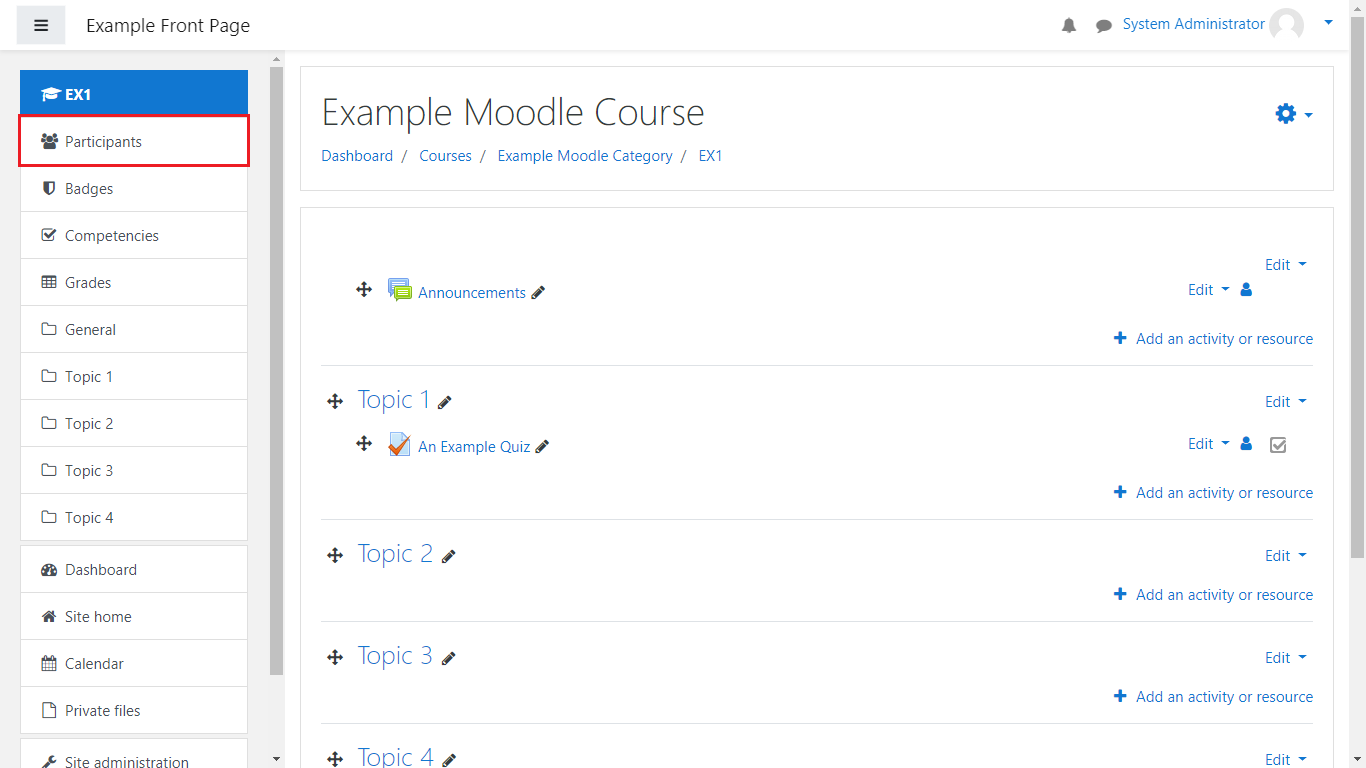Open Calendar from the navigation drawer

(x=94, y=664)
